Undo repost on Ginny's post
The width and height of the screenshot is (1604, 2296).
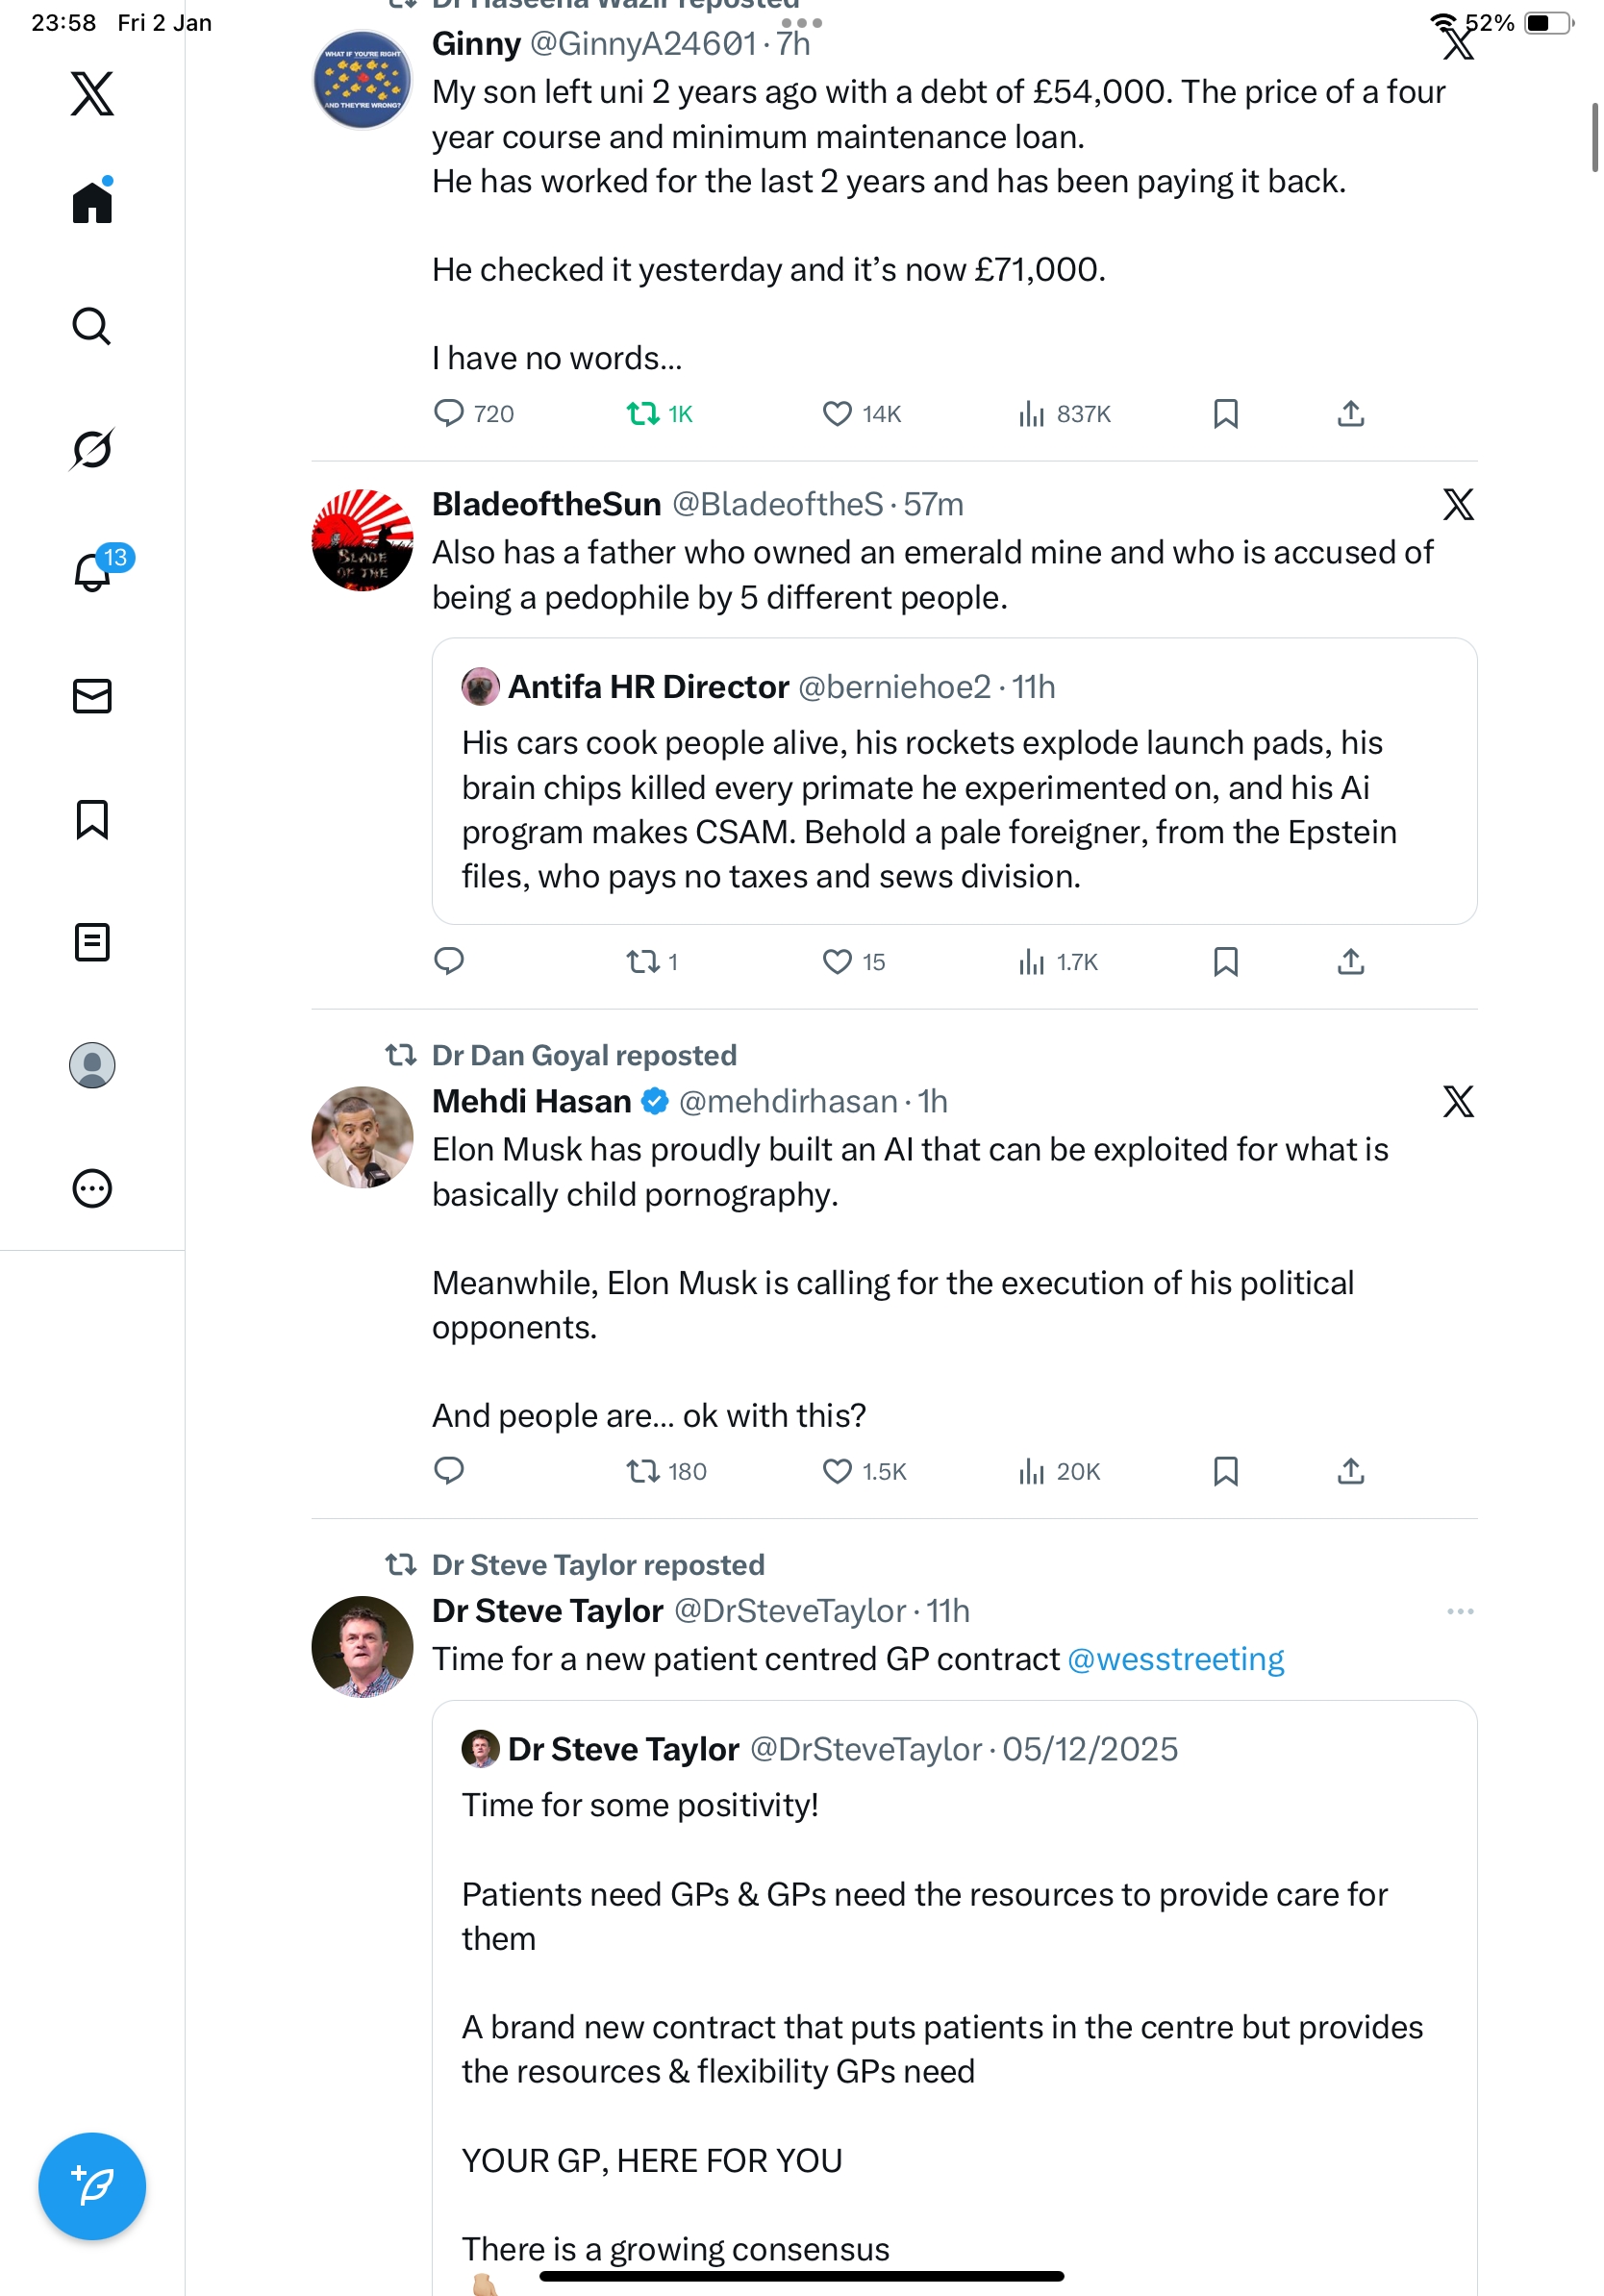[x=642, y=414]
